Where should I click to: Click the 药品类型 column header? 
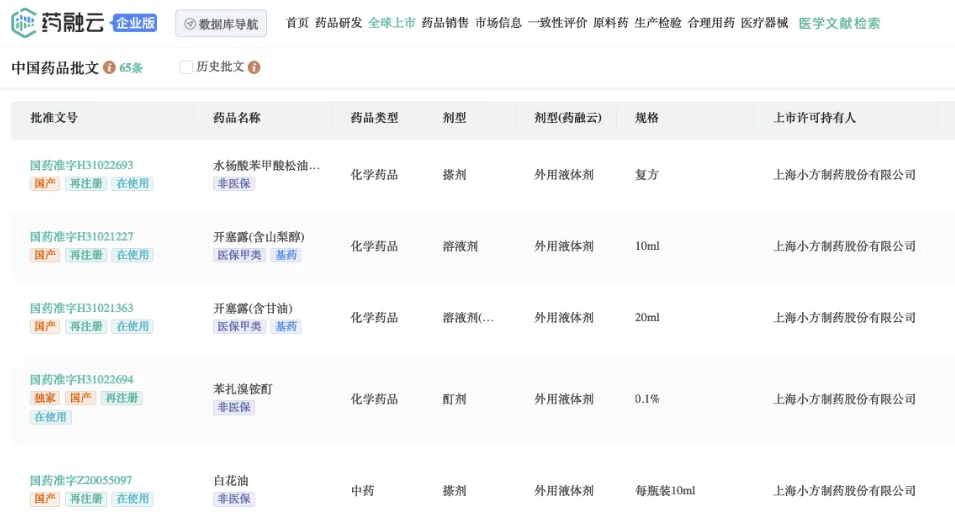point(374,118)
